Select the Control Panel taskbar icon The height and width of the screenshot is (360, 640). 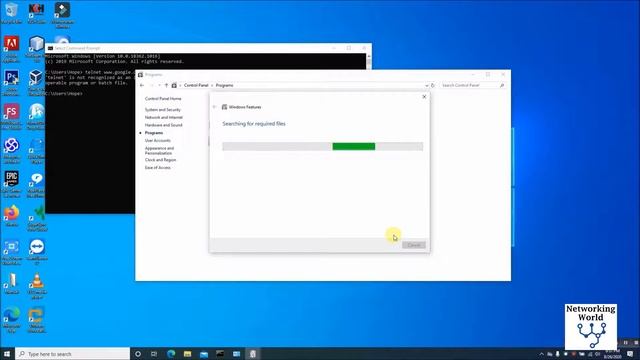[236, 354]
